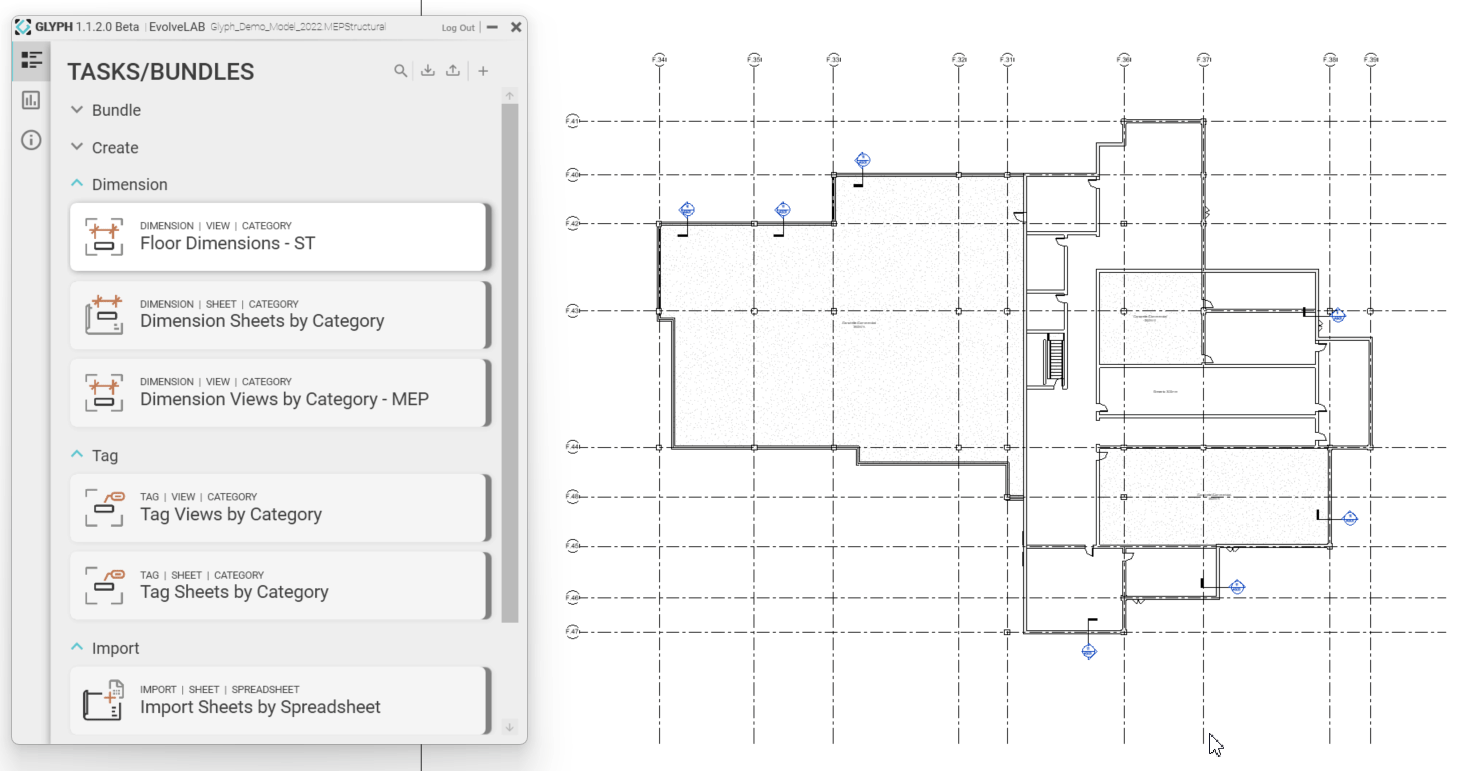Collapse the Dimension section
This screenshot has width=1478, height=771.
pyautogui.click(x=77, y=184)
